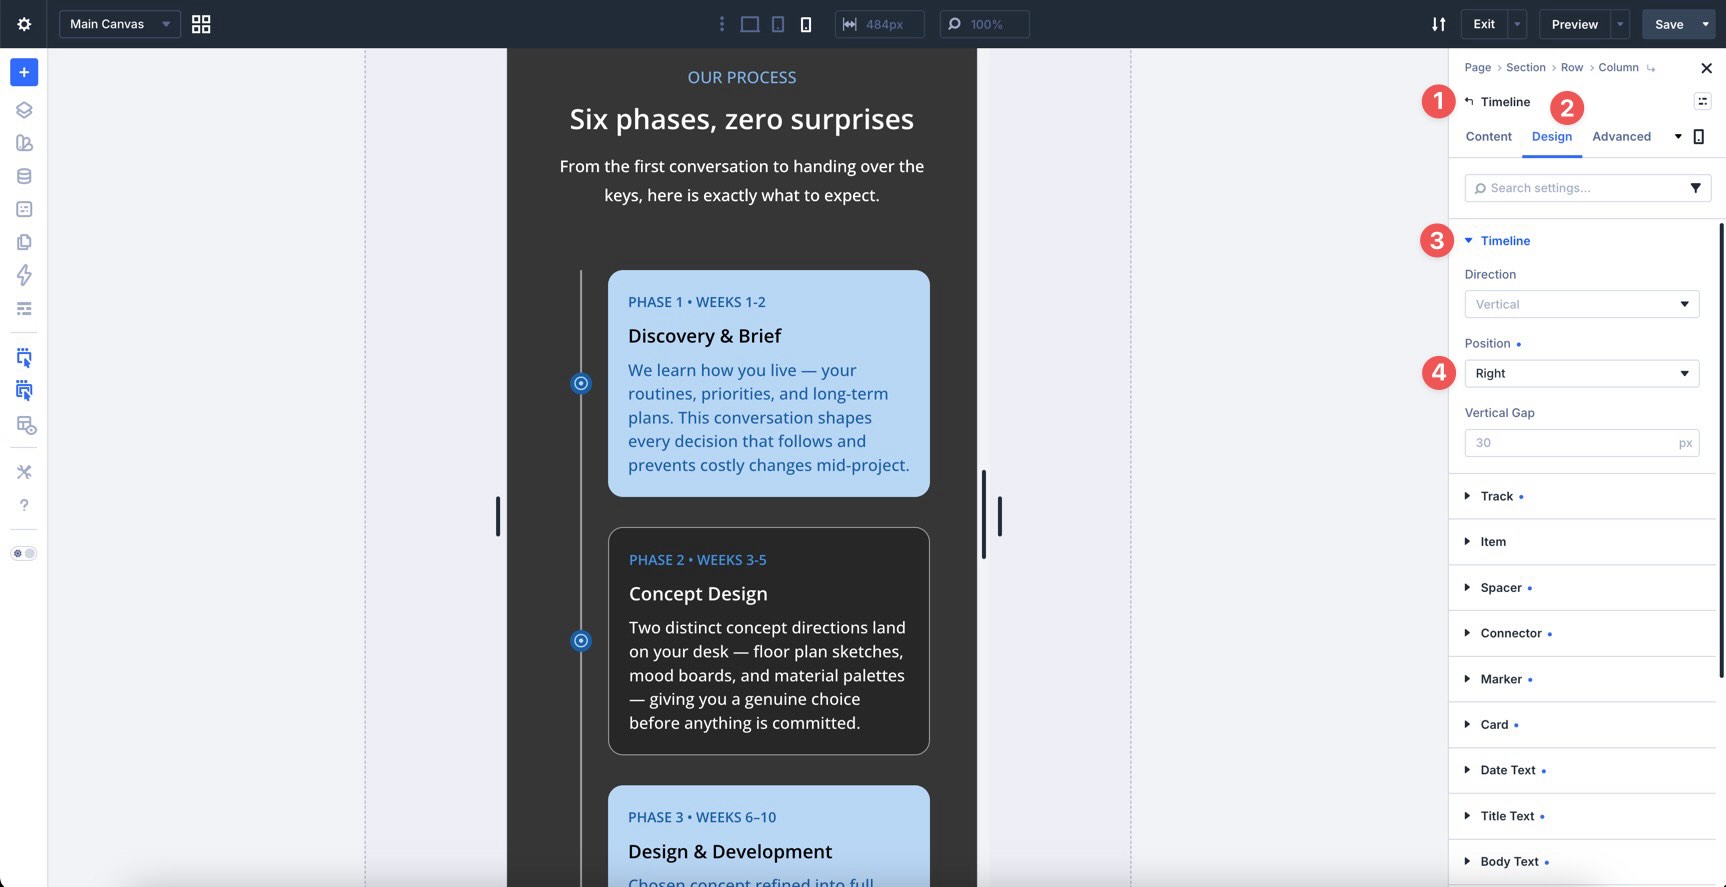Switch to the Design tab
Image resolution: width=1726 pixels, height=887 pixels.
[1551, 137]
